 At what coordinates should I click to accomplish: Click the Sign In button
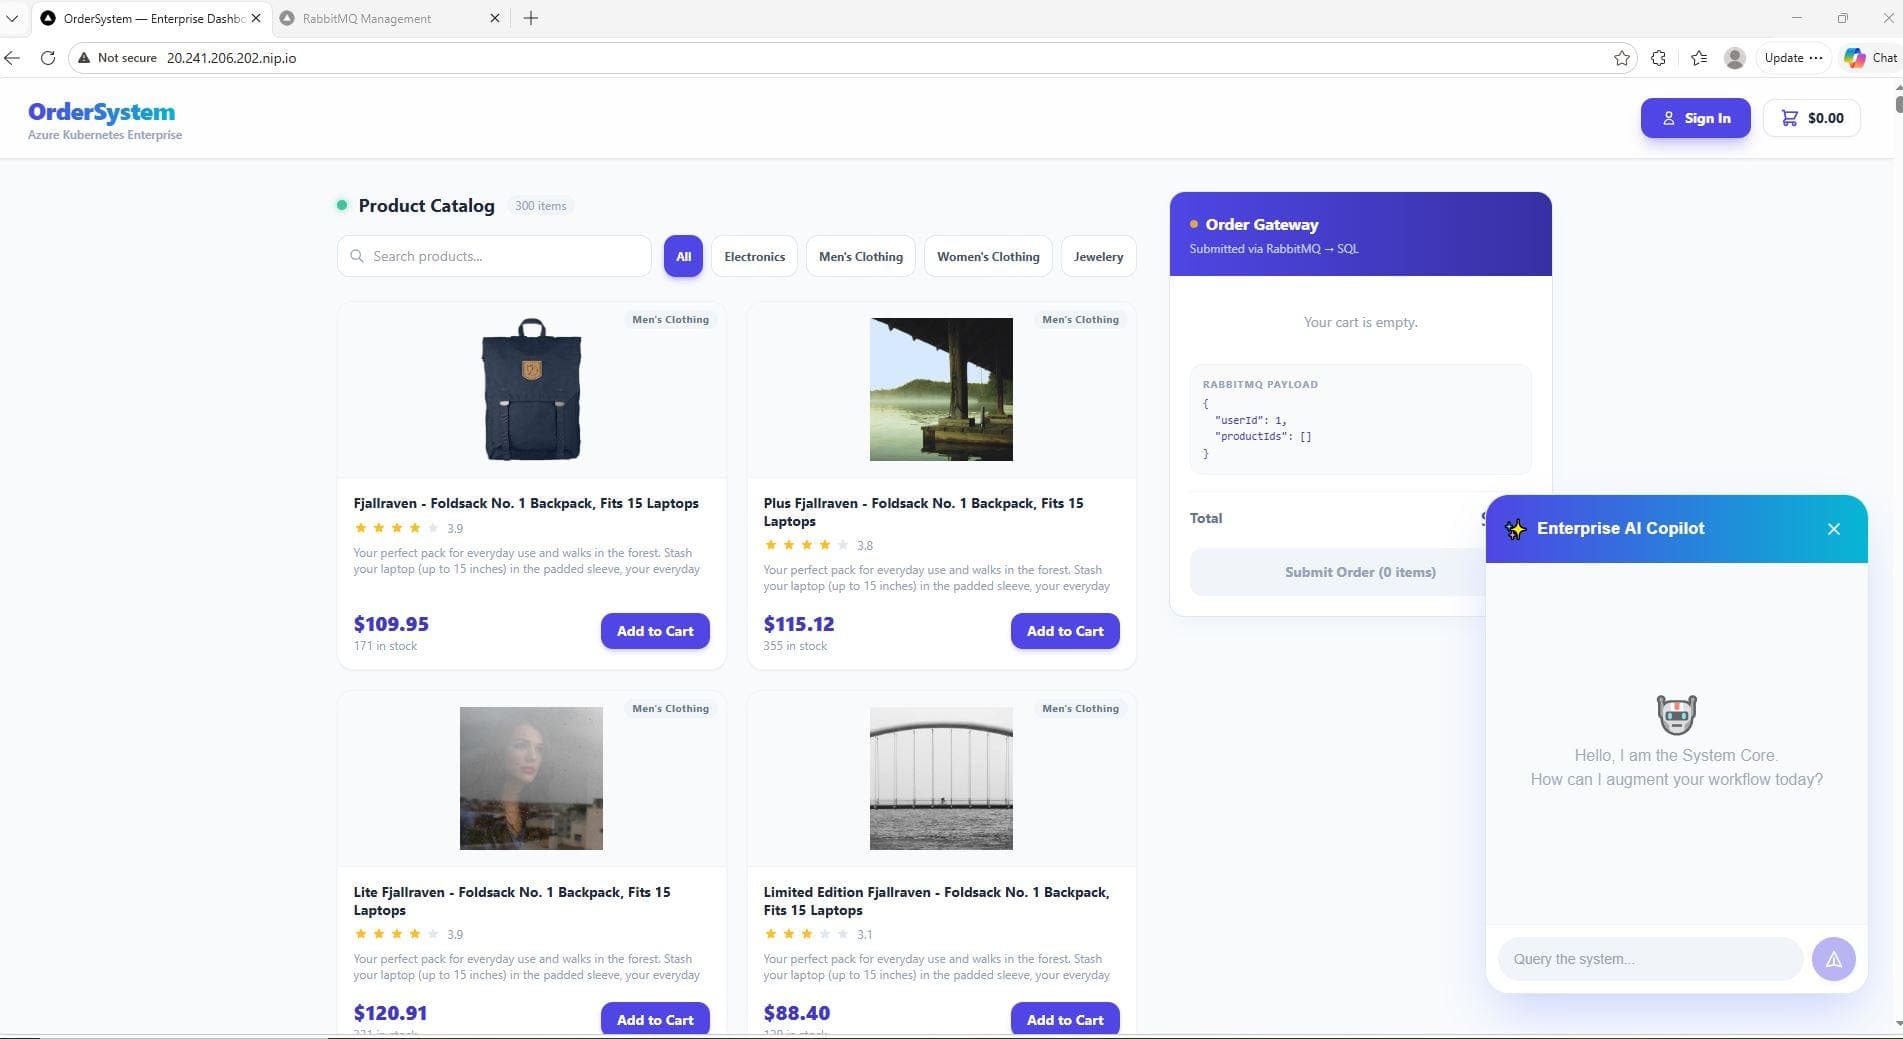tap(1695, 118)
